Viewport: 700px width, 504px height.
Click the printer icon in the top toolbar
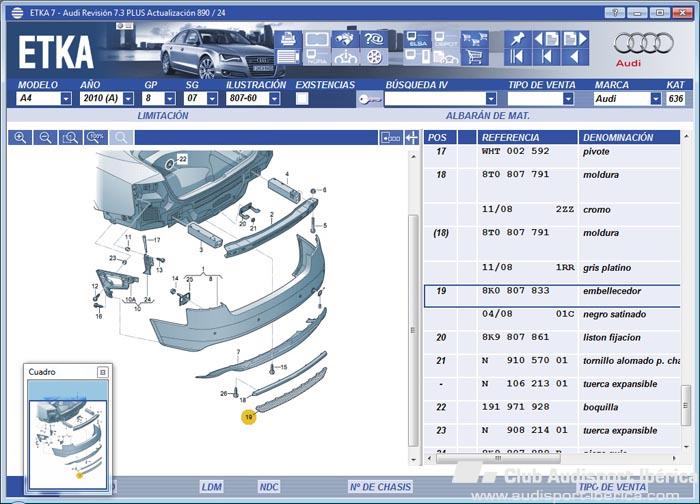click(x=288, y=40)
